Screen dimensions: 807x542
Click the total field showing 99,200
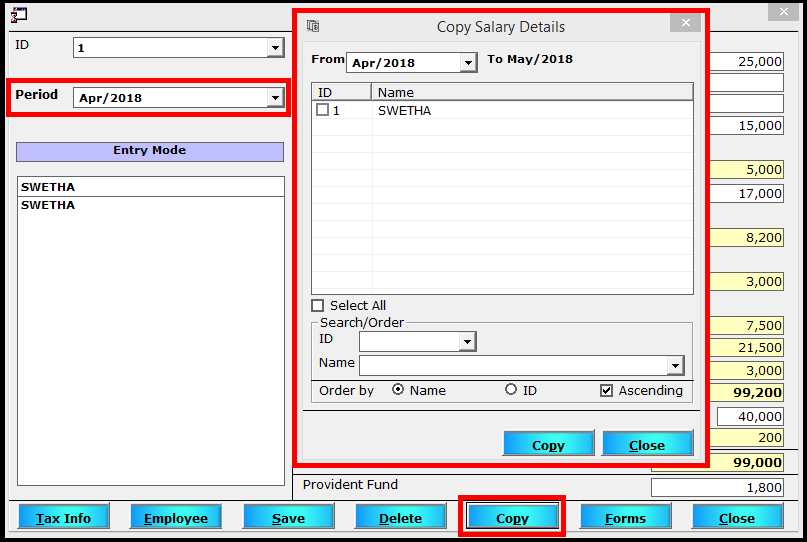747,392
